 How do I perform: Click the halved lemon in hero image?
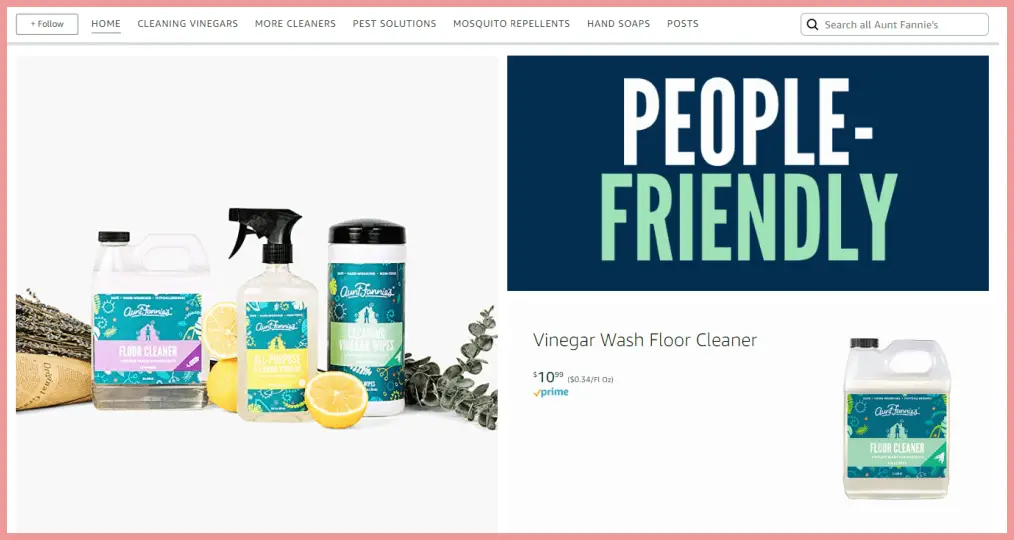click(x=336, y=400)
